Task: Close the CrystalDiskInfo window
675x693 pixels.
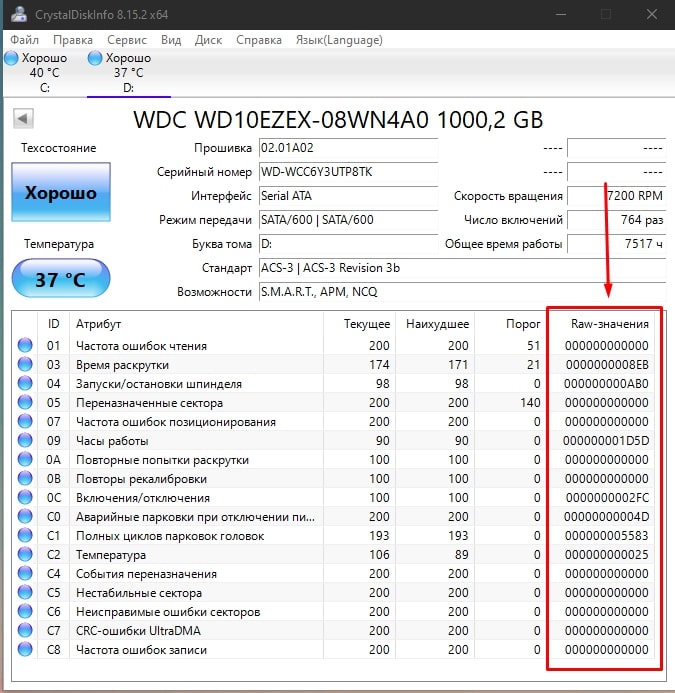Action: pos(652,14)
